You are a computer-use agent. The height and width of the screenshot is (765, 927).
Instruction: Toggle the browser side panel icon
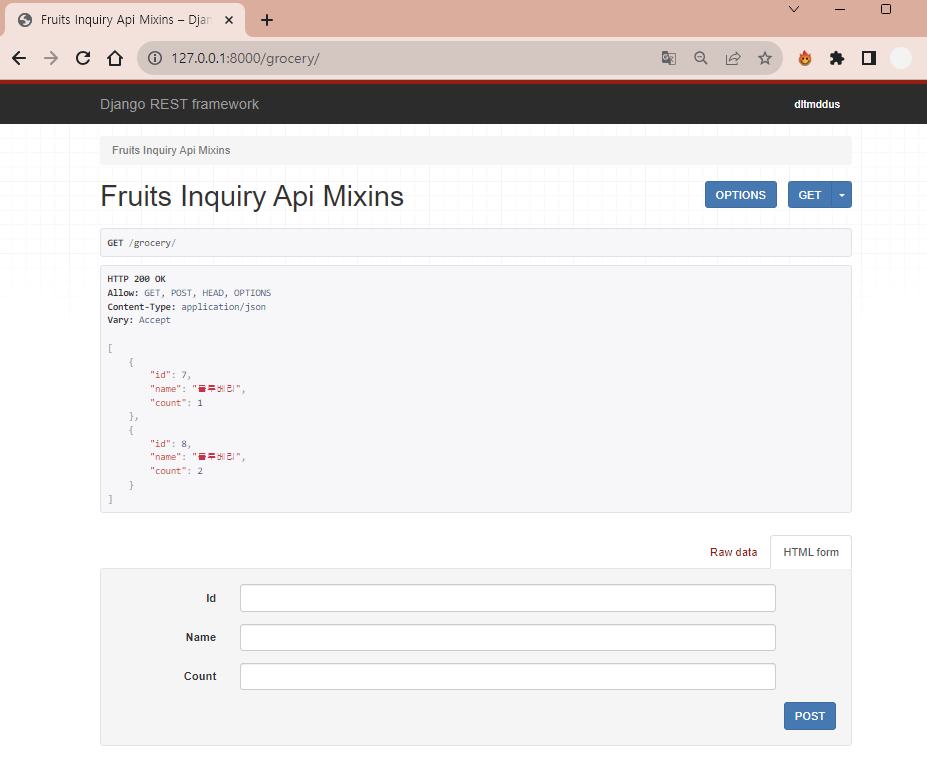tap(868, 58)
